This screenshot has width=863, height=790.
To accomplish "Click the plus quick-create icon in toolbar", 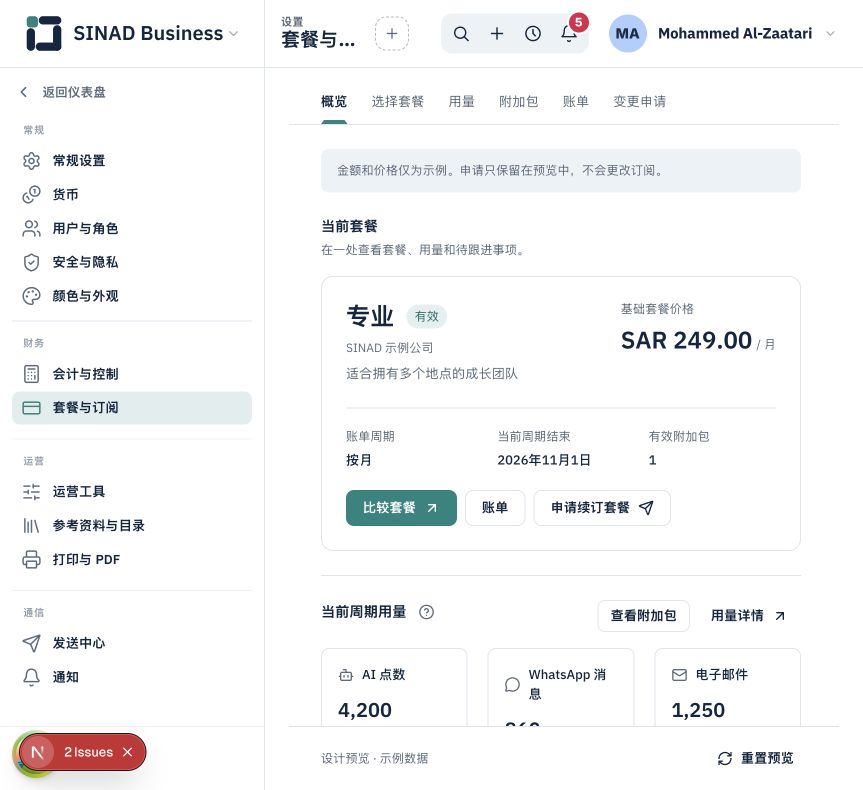I will tap(497, 34).
